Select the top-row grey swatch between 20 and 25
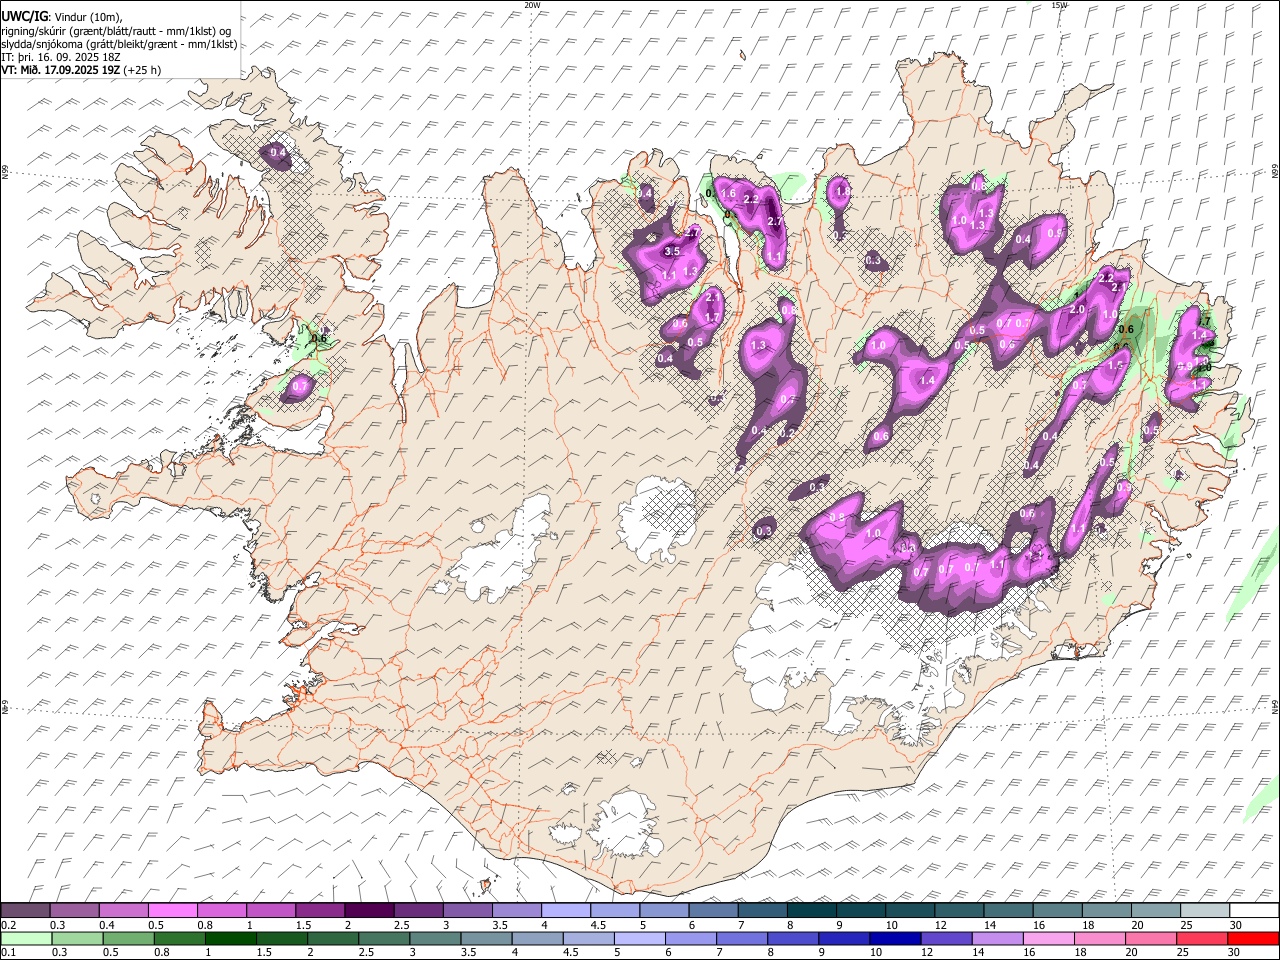1280x960 pixels. (x=1155, y=910)
